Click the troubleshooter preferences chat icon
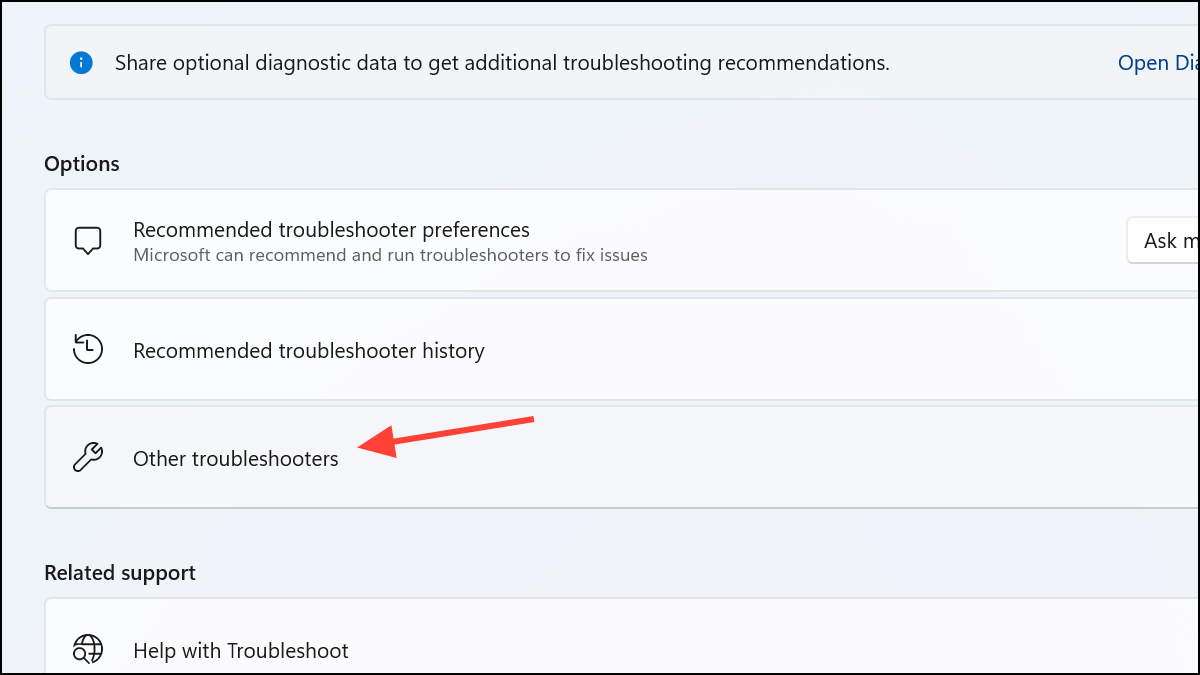 88,239
